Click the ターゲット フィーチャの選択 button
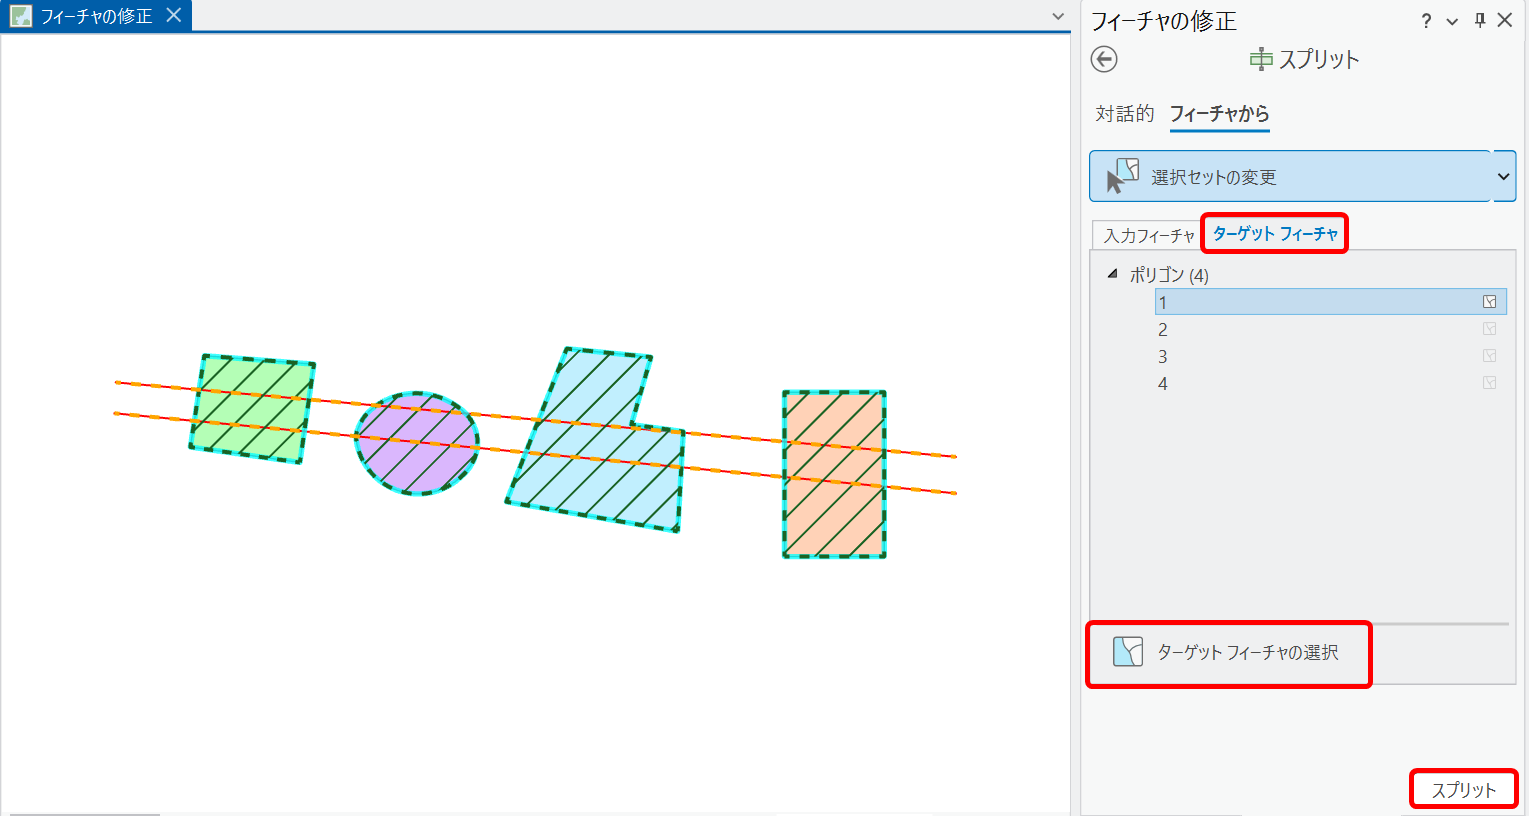Viewport: 1529px width, 816px height. click(x=1229, y=653)
